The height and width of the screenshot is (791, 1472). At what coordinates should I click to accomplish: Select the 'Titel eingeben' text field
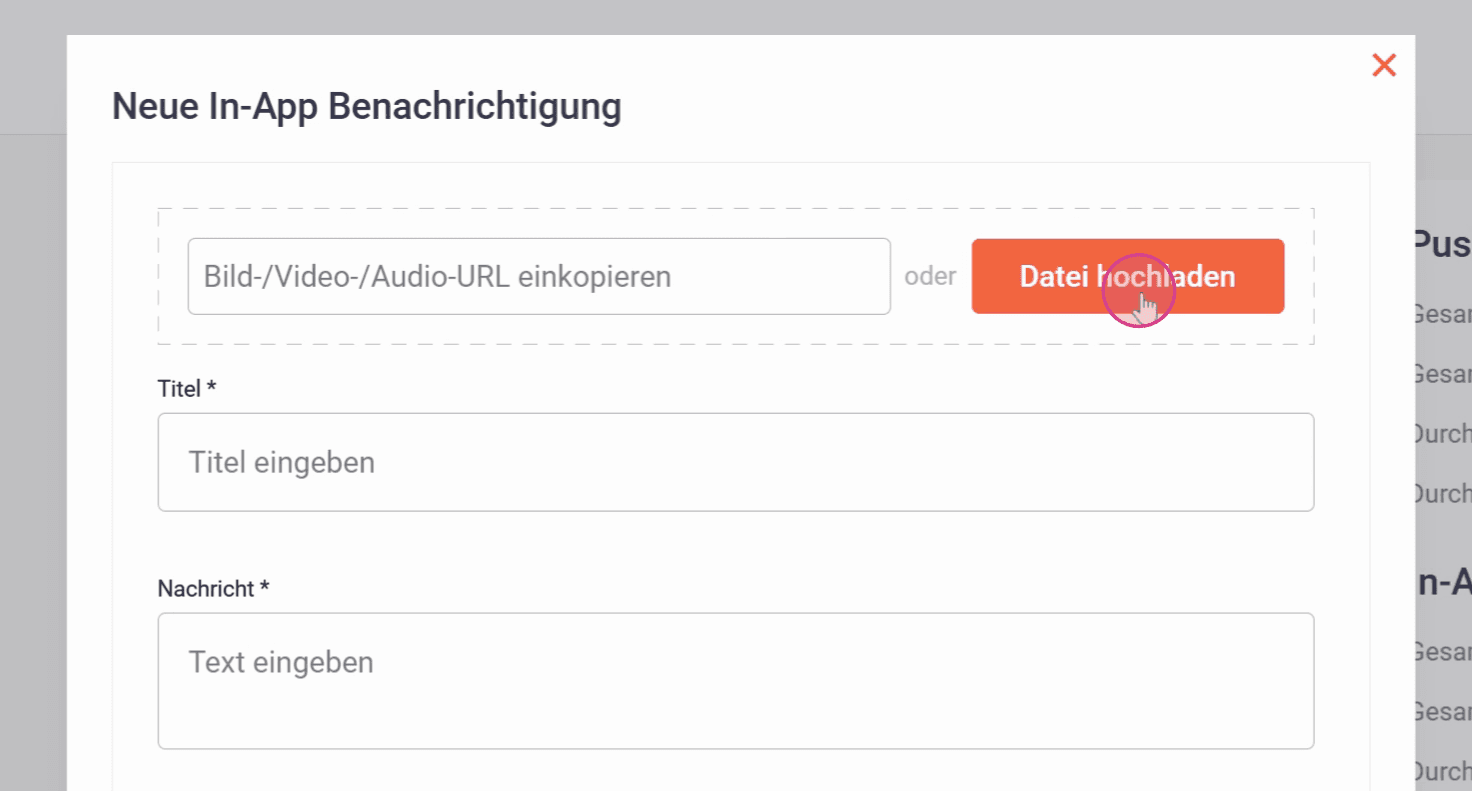(736, 462)
